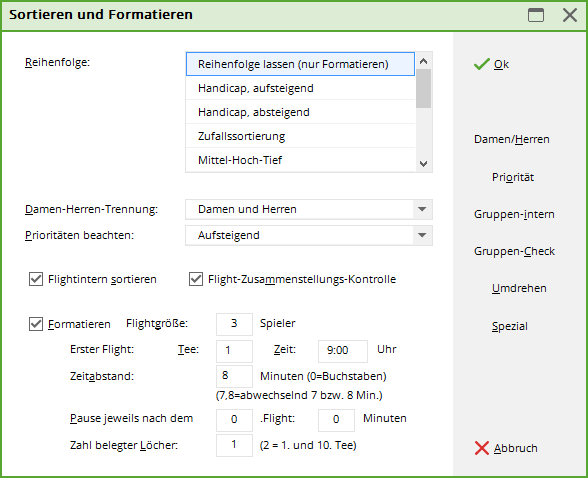Click the Flightgröße Spieler input field
Viewport: 588px width, 478px height.
click(x=234, y=324)
